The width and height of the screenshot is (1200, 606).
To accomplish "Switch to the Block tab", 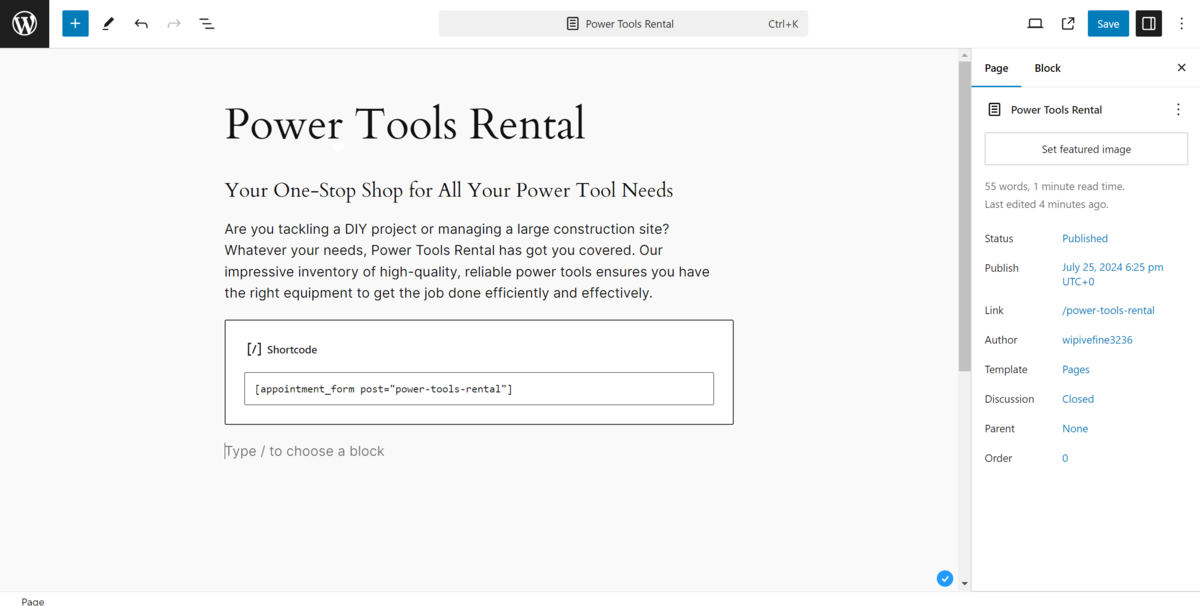I will click(x=1047, y=68).
